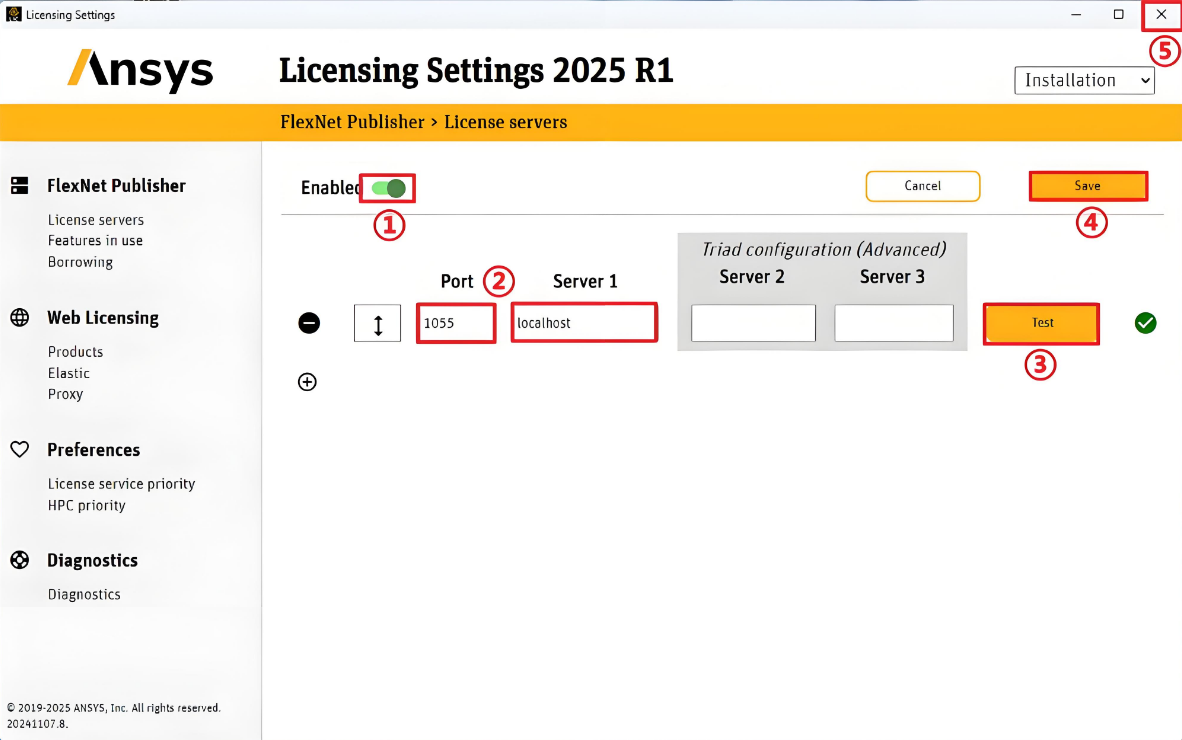Click the Save button

pyautogui.click(x=1088, y=186)
